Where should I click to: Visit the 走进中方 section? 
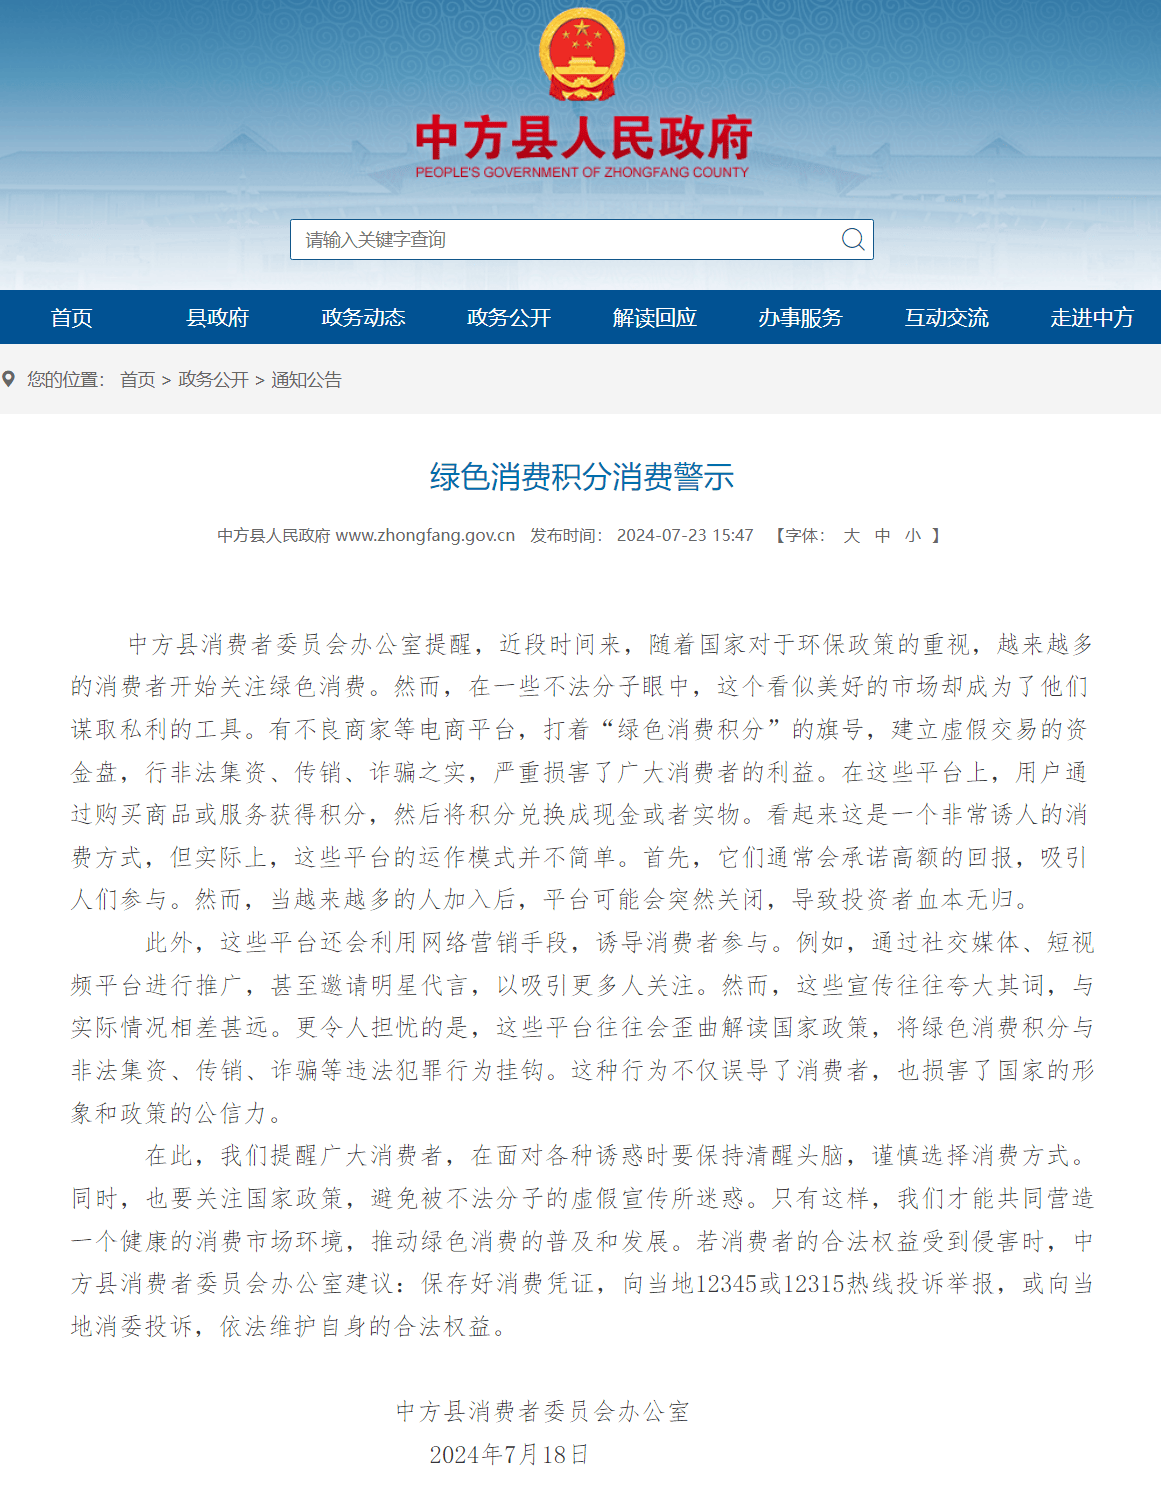(1091, 318)
